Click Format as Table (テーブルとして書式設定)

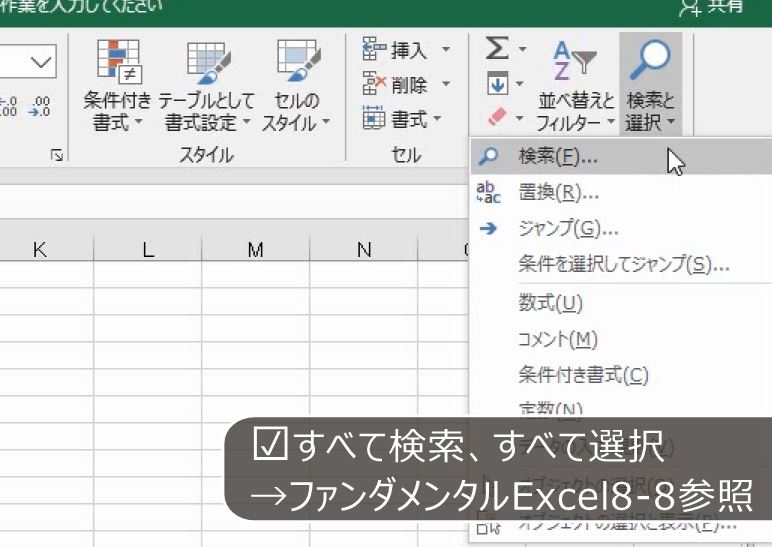[x=206, y=85]
